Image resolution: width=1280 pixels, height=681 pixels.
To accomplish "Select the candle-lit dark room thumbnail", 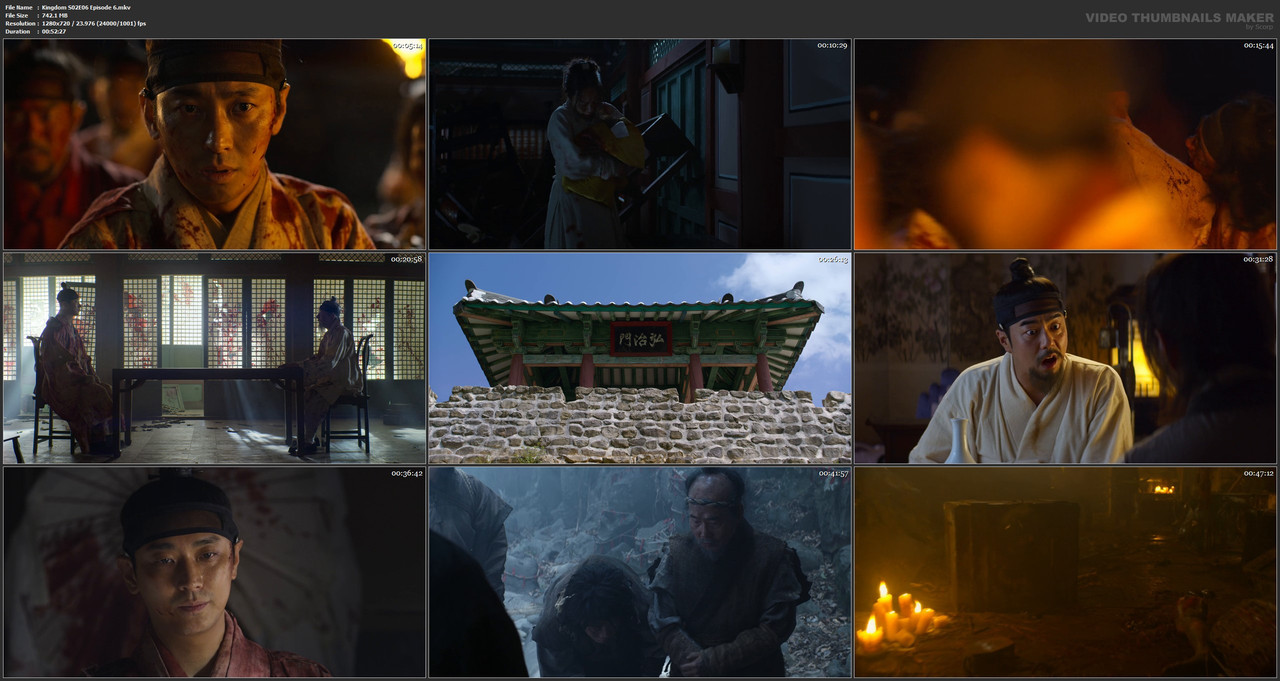I will click(1065, 572).
